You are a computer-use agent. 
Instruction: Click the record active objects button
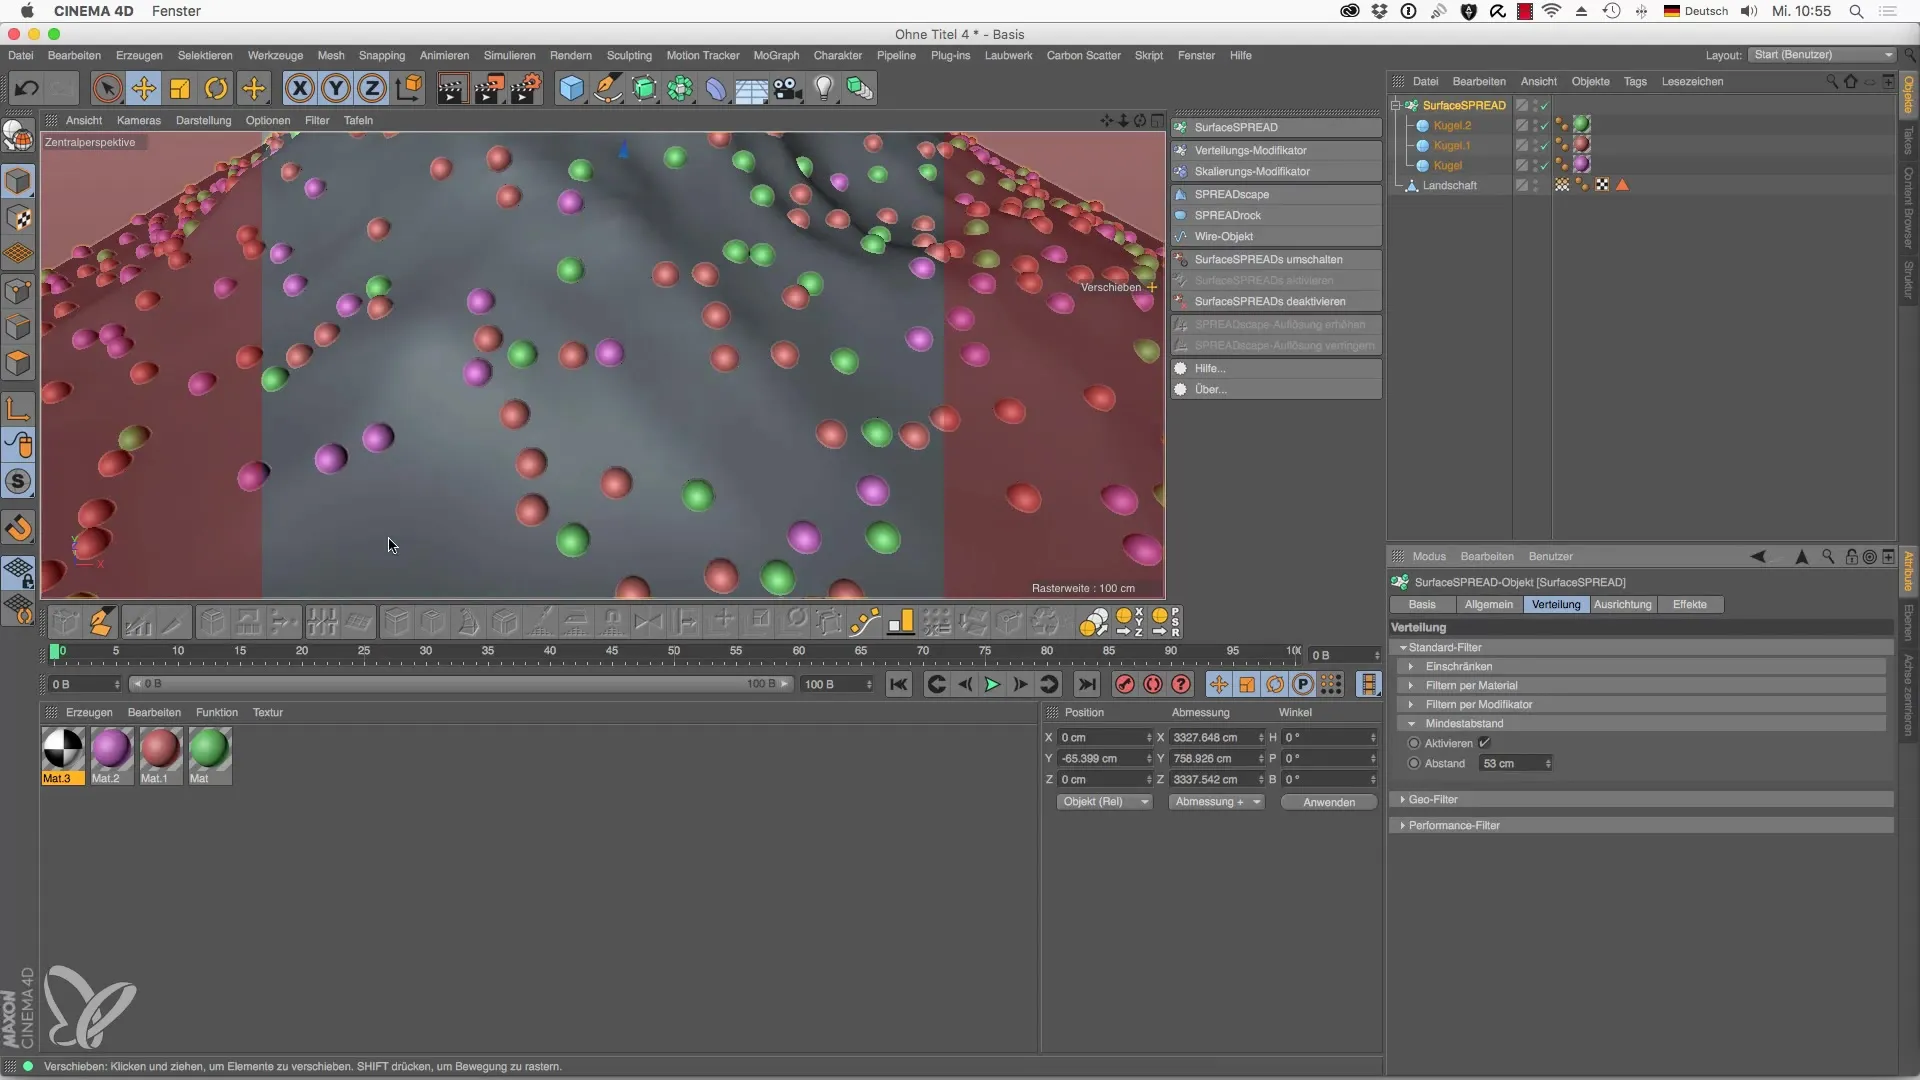coord(1124,684)
